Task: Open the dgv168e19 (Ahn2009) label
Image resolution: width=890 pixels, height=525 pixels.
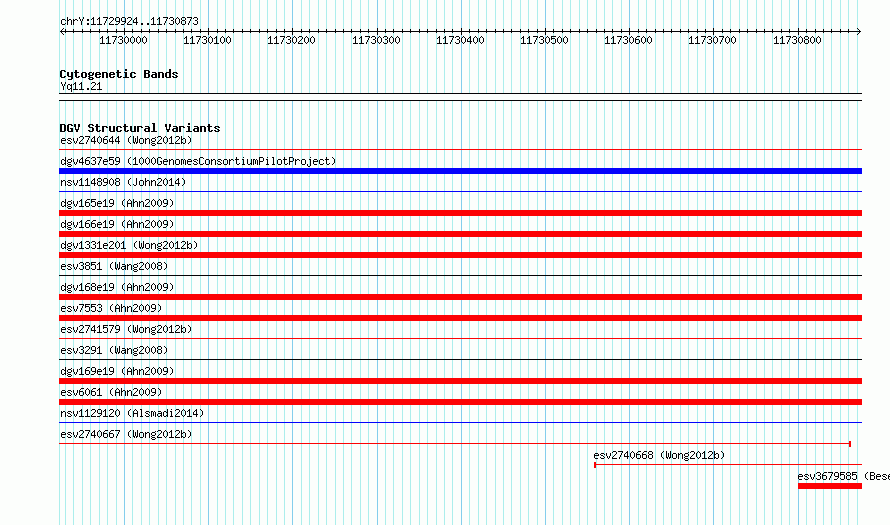Action: click(x=117, y=287)
